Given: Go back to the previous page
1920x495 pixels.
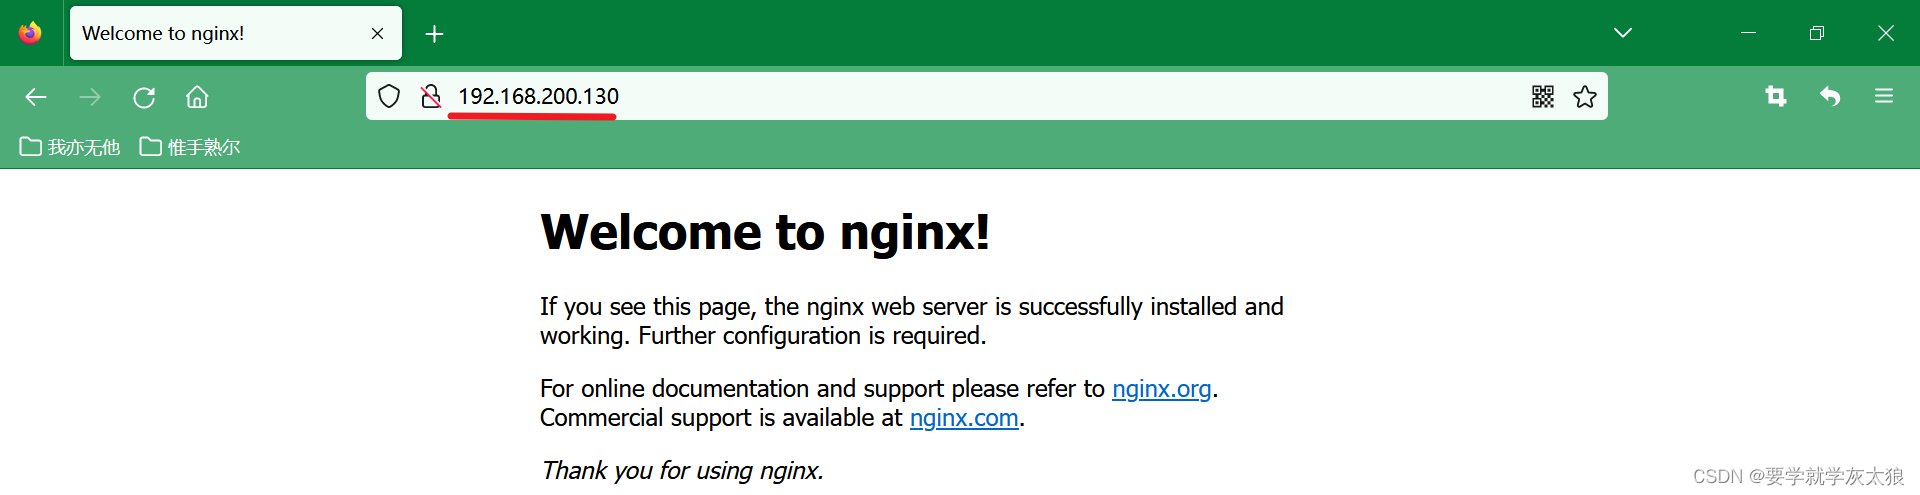Looking at the screenshot, I should point(36,97).
